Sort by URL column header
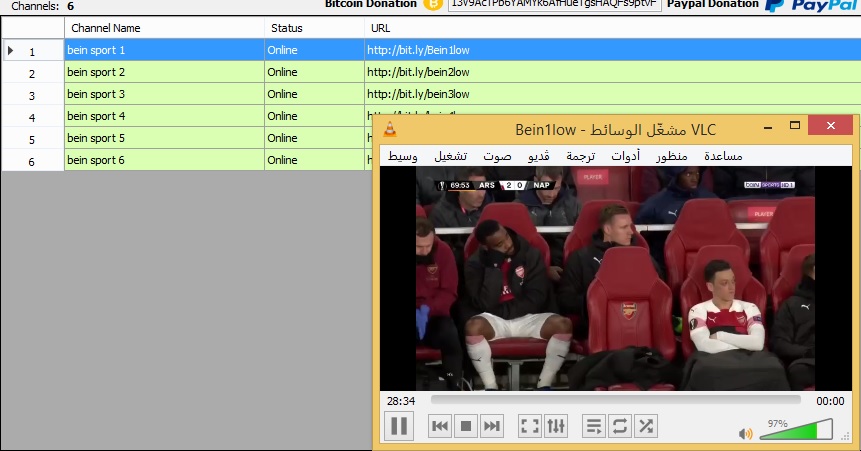Viewport: 861px width, 451px height. 612,28
